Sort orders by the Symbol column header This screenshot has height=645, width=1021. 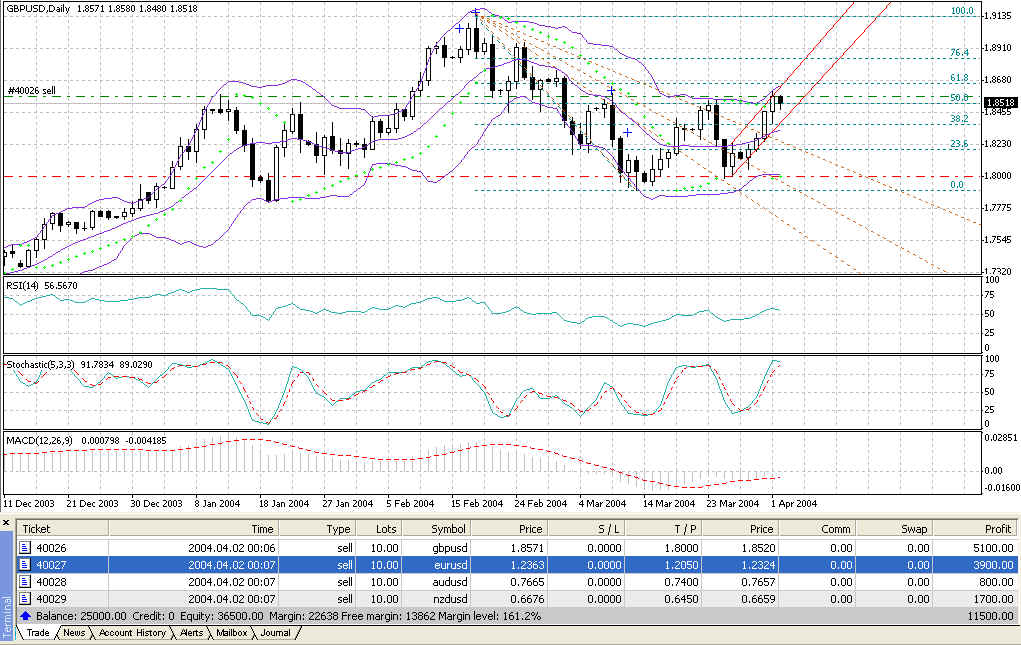click(x=448, y=529)
